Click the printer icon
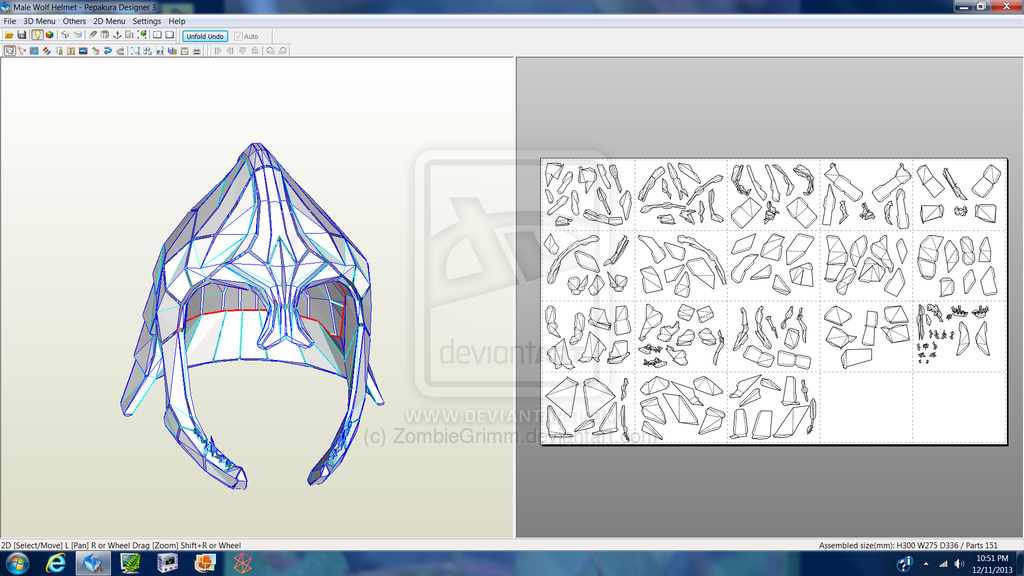The height and width of the screenshot is (576, 1024). (197, 50)
